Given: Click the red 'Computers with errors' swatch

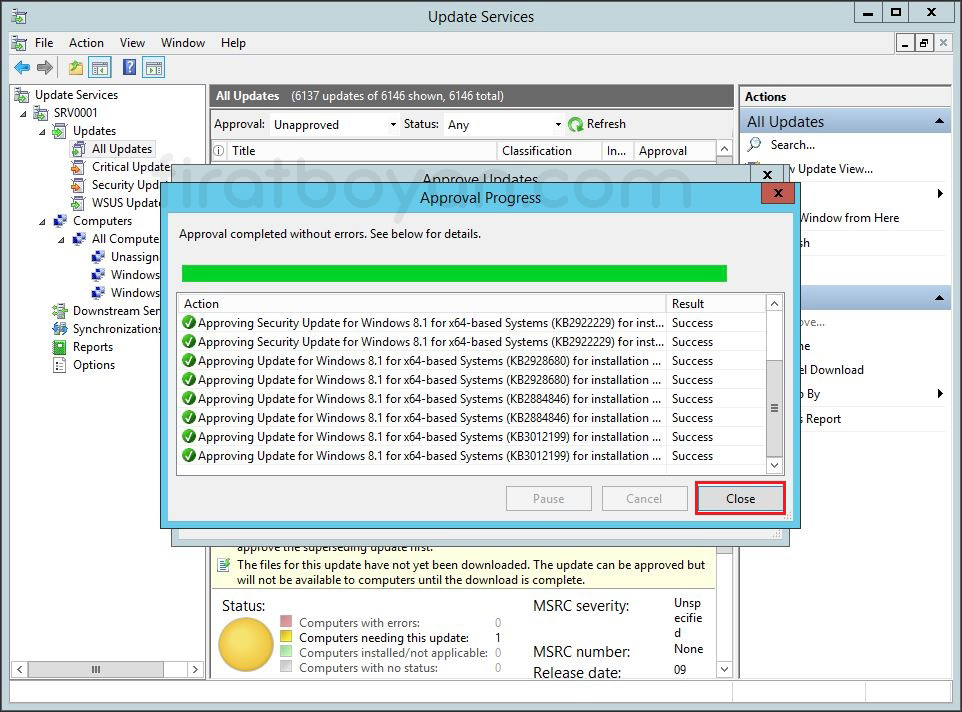Looking at the screenshot, I should point(286,621).
